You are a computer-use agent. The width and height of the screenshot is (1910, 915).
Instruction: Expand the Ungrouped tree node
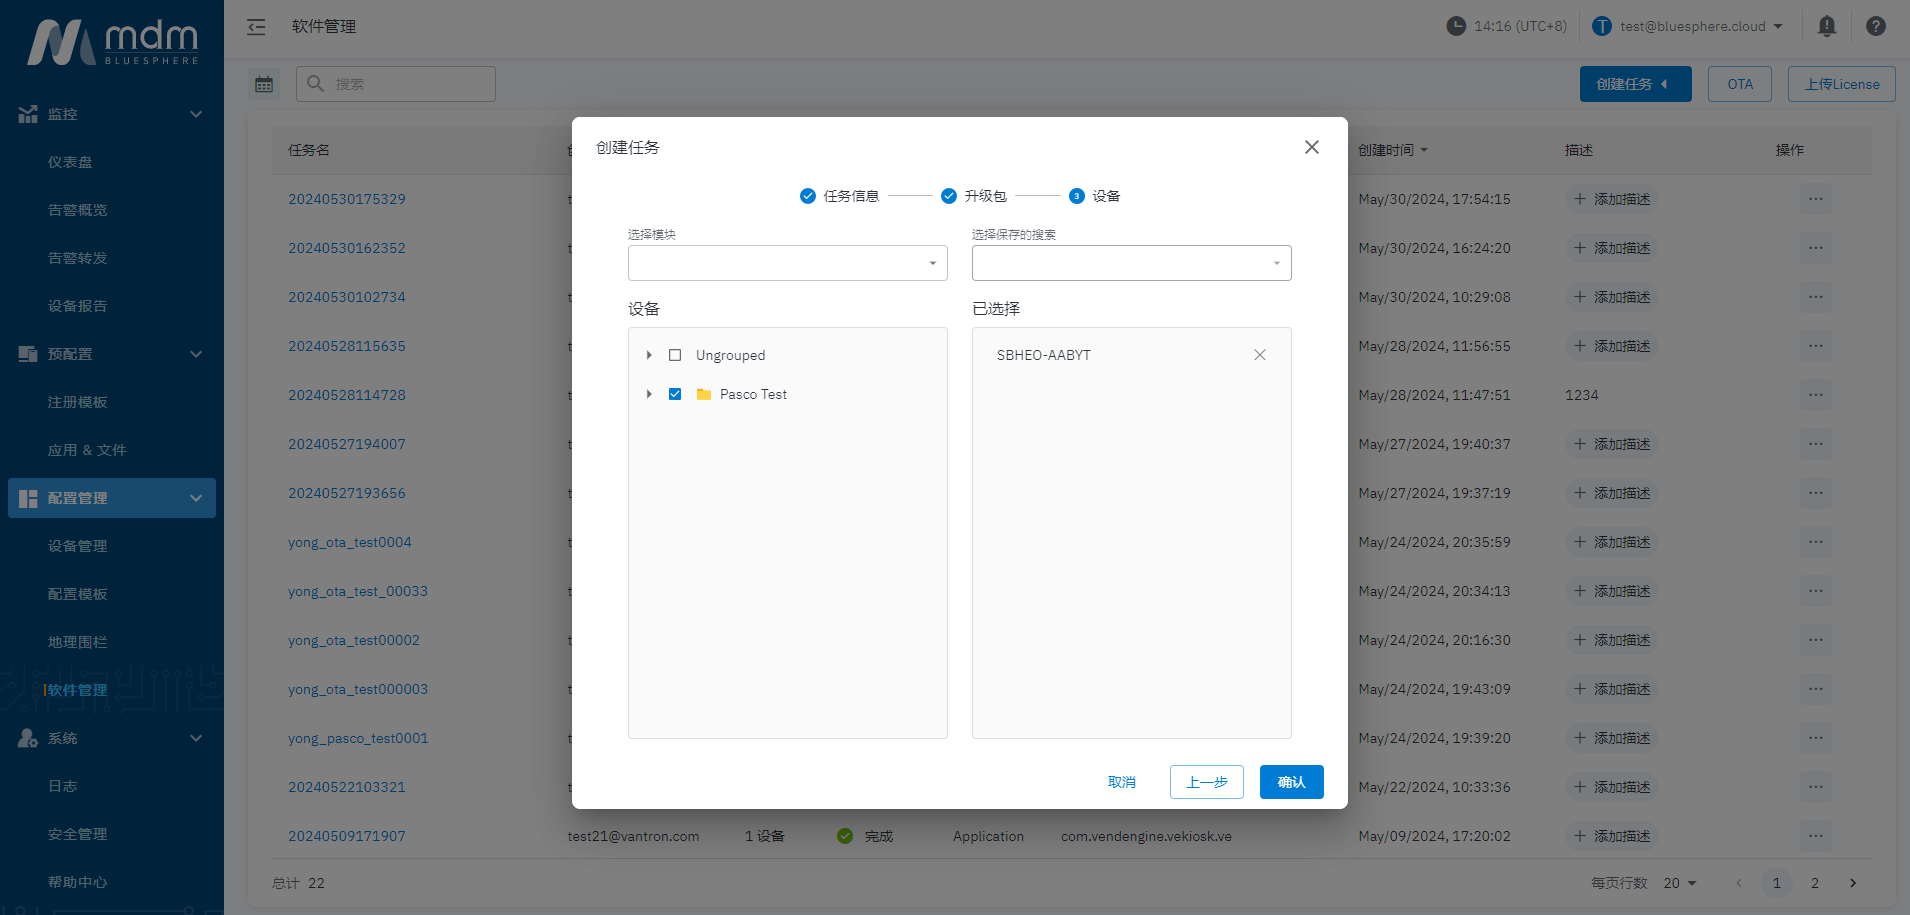(649, 355)
